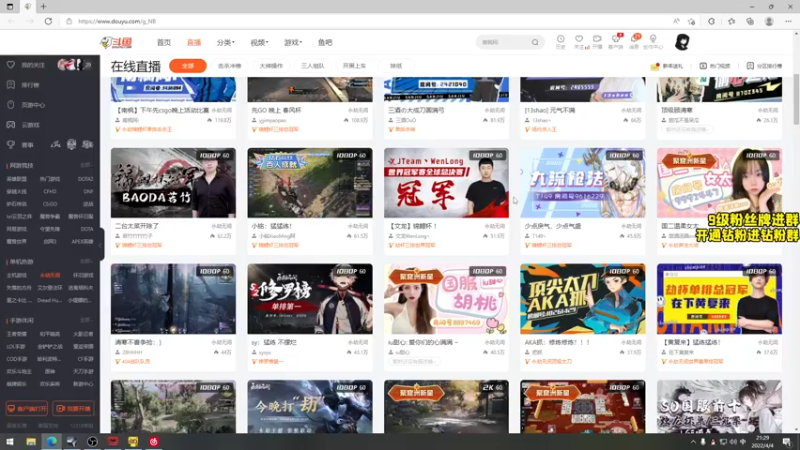Screen dimensions: 800x450
Task: Open the user avatar in header
Action: [x=682, y=42]
